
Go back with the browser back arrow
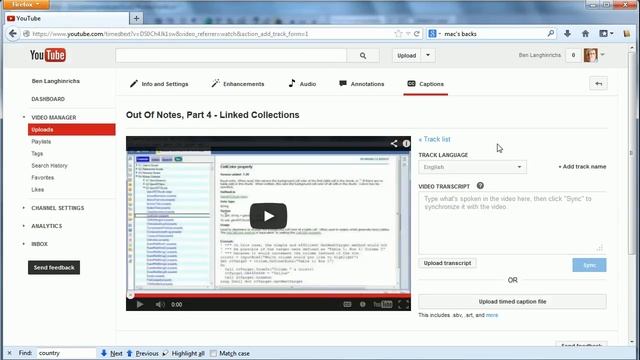tap(13, 34)
